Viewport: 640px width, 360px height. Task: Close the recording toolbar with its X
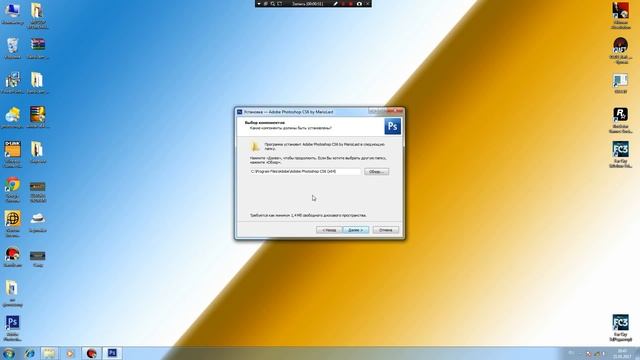pyautogui.click(x=367, y=4)
